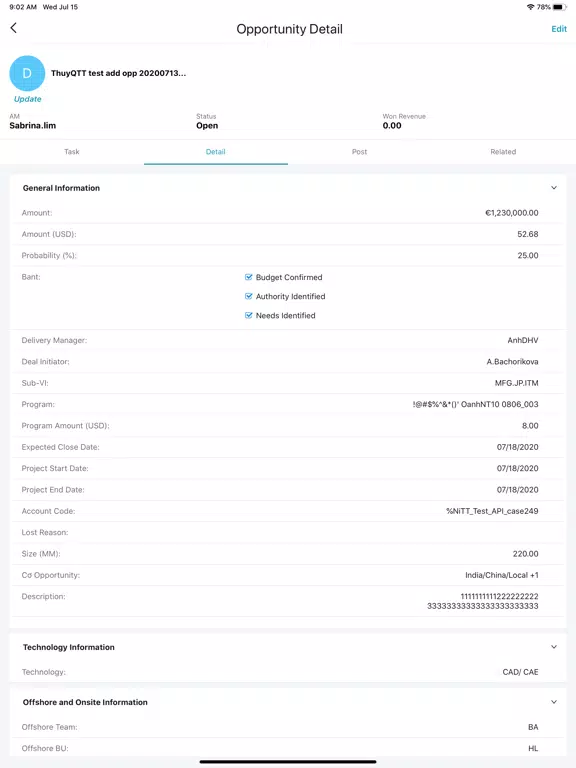Tap Amount value €1,230,000.00
This screenshot has width=576, height=768.
pyautogui.click(x=512, y=213)
